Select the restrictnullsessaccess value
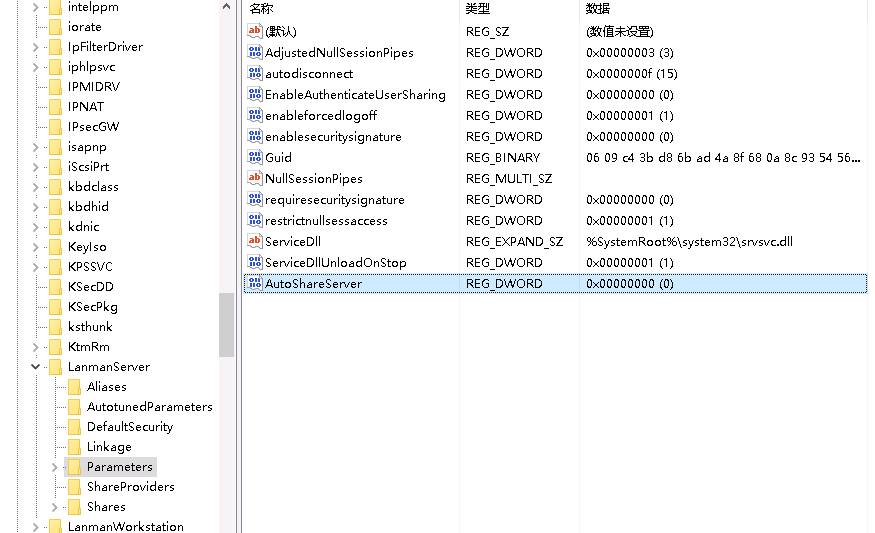 tap(326, 221)
